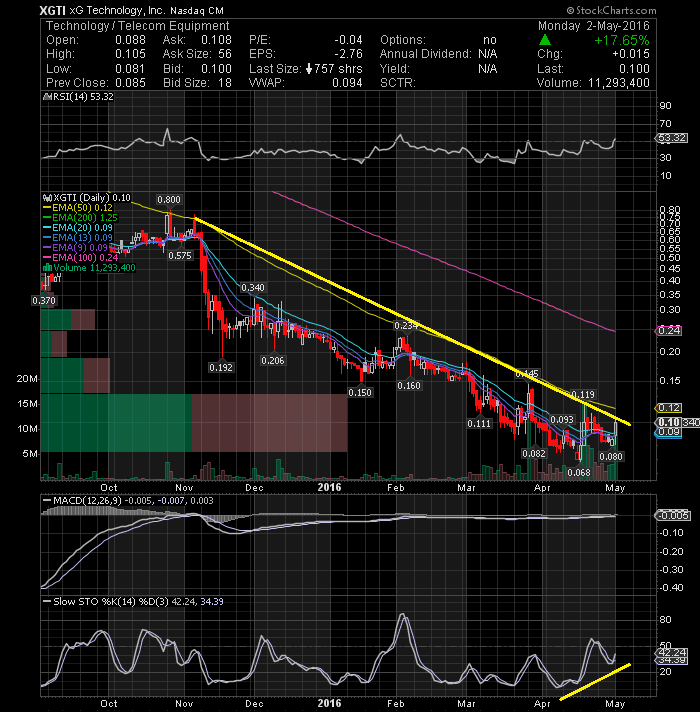The image size is (700, 712).
Task: Click the EPS value -2.76
Action: tap(348, 54)
